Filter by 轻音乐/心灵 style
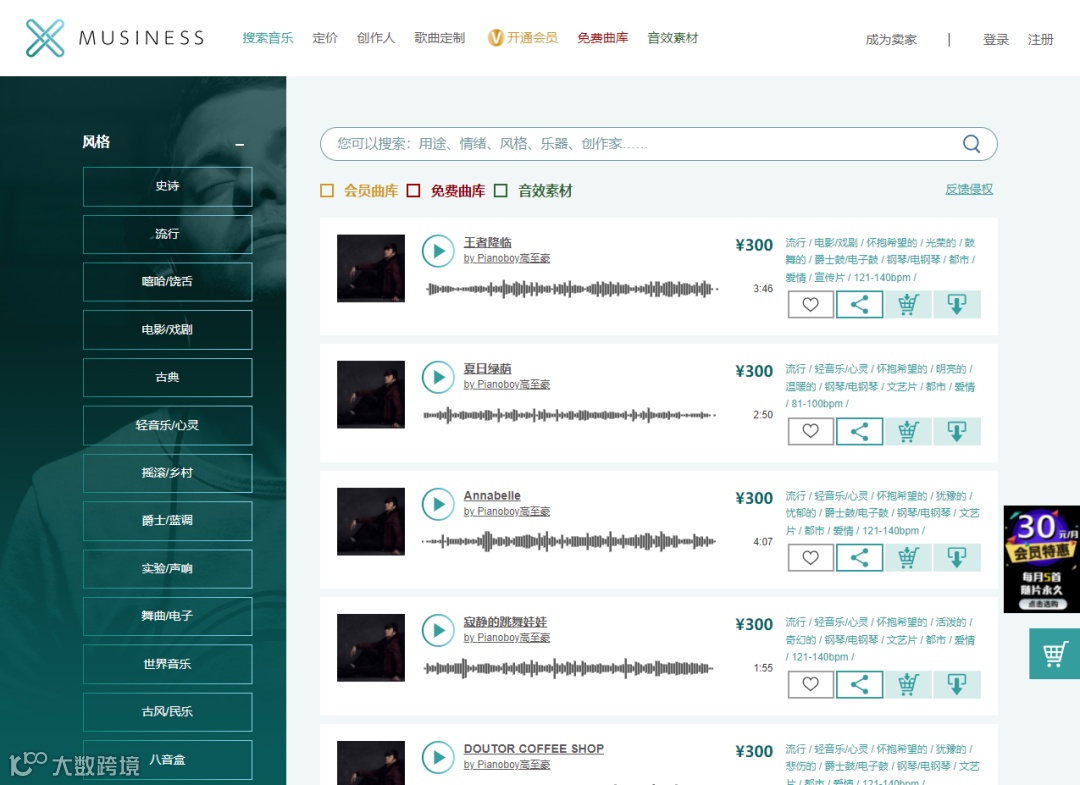 coord(167,425)
